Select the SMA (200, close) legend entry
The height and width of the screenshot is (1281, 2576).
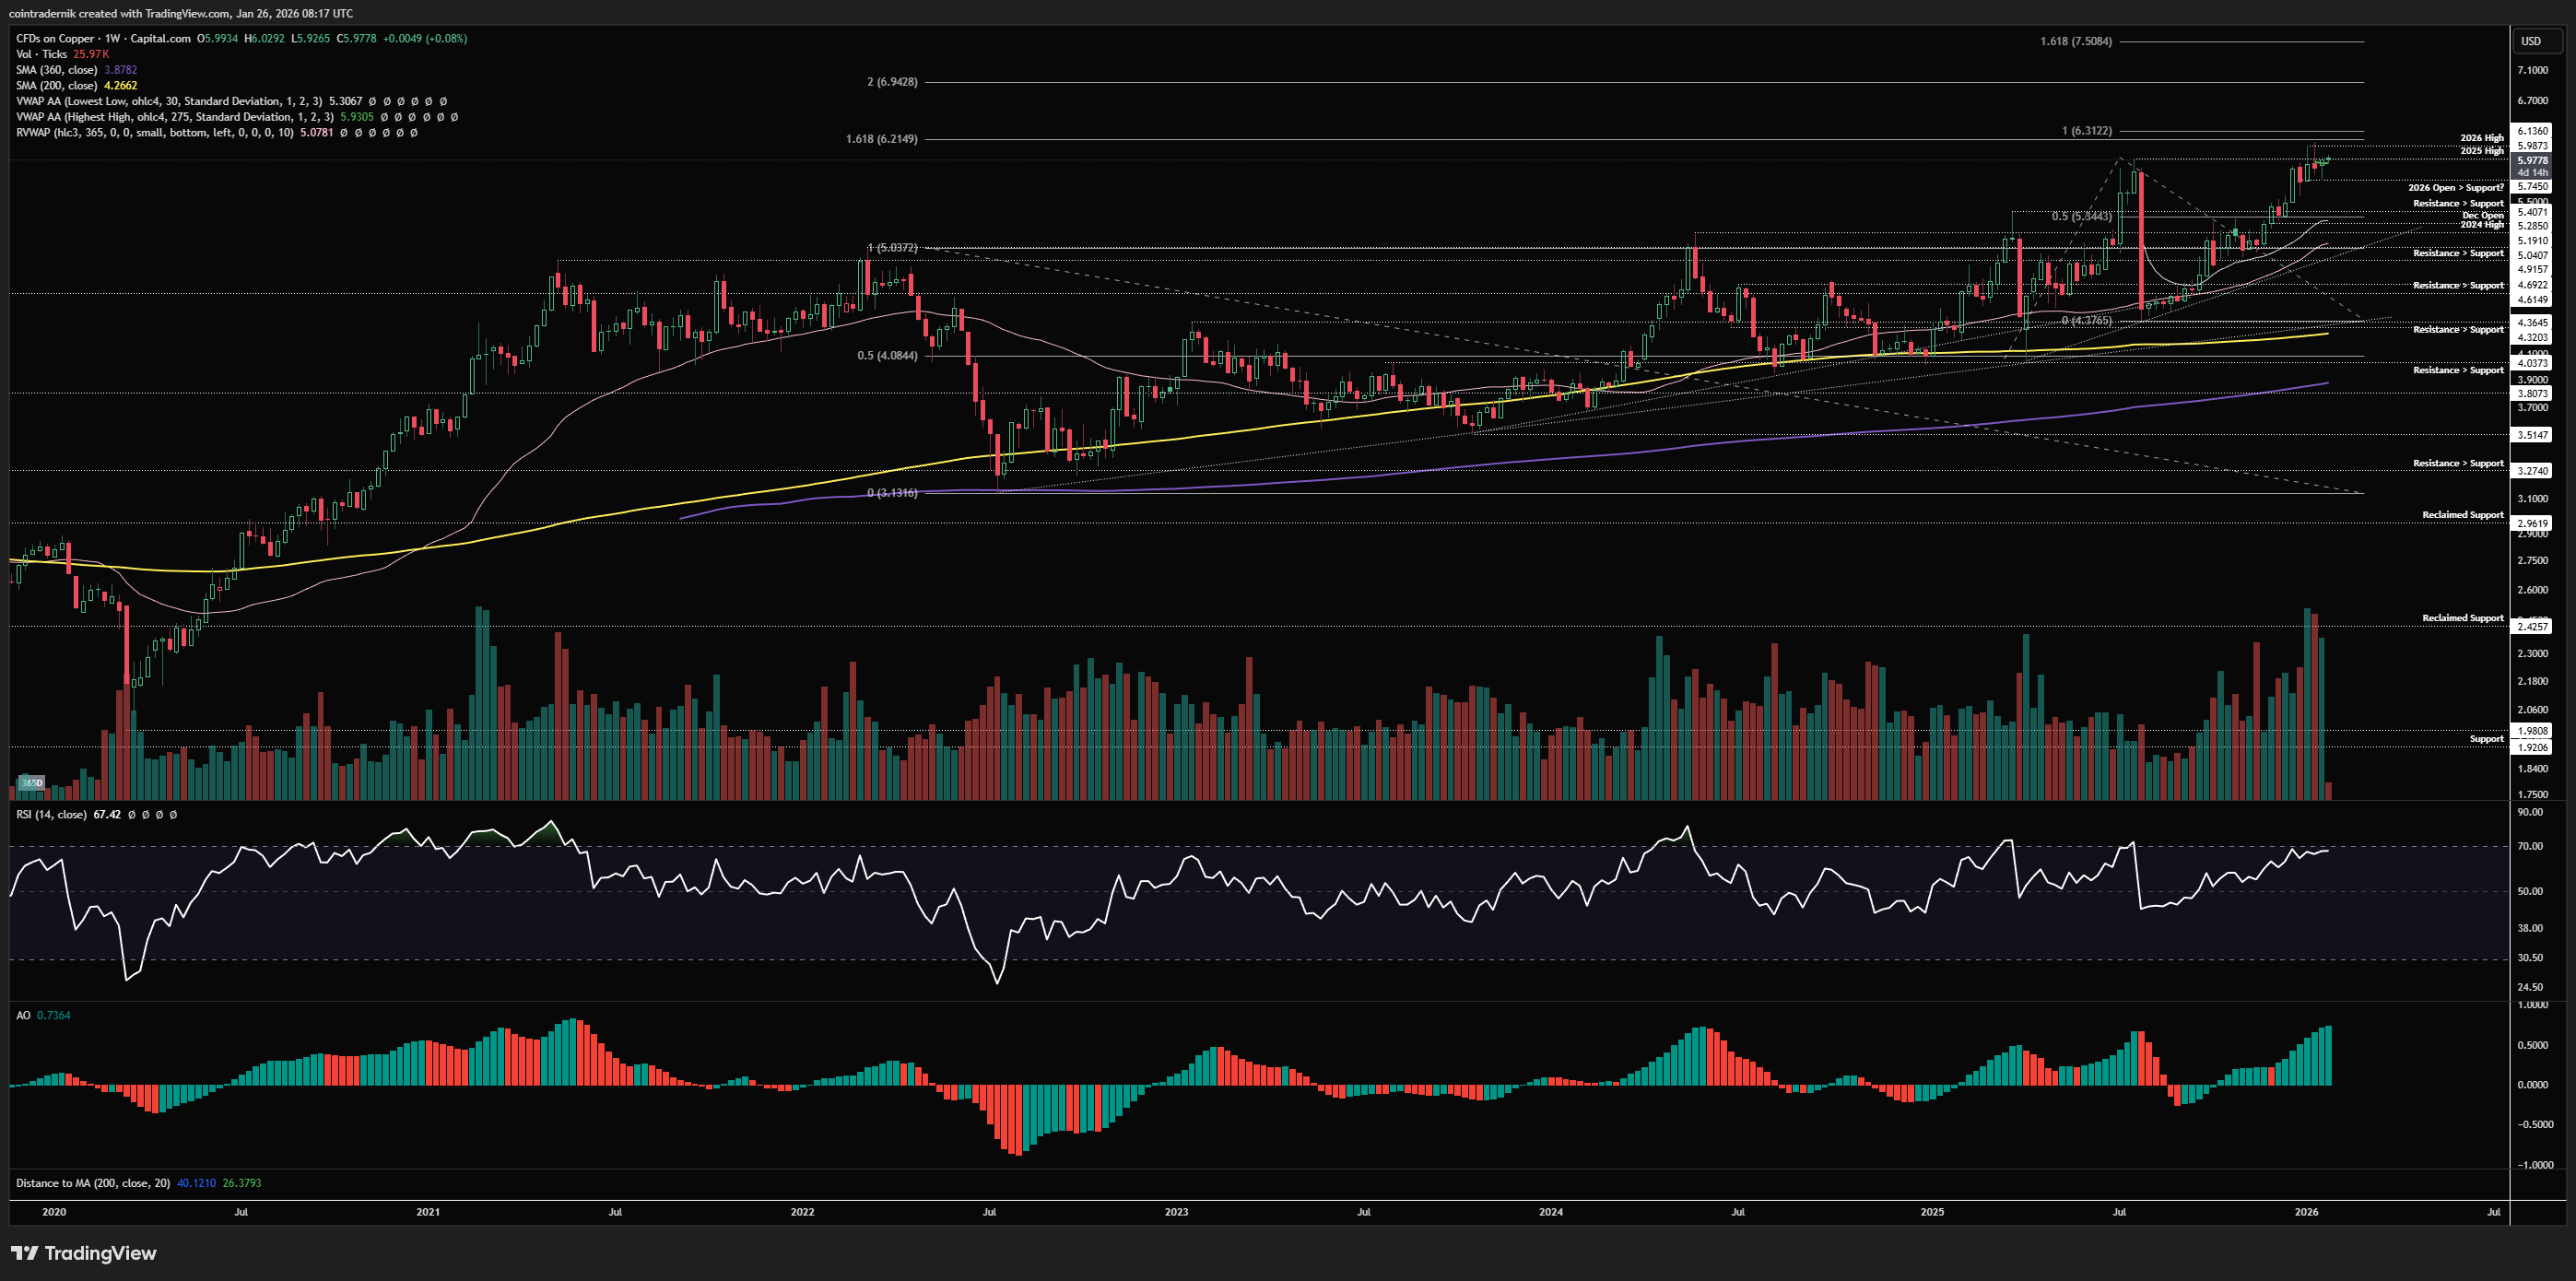pyautogui.click(x=57, y=86)
